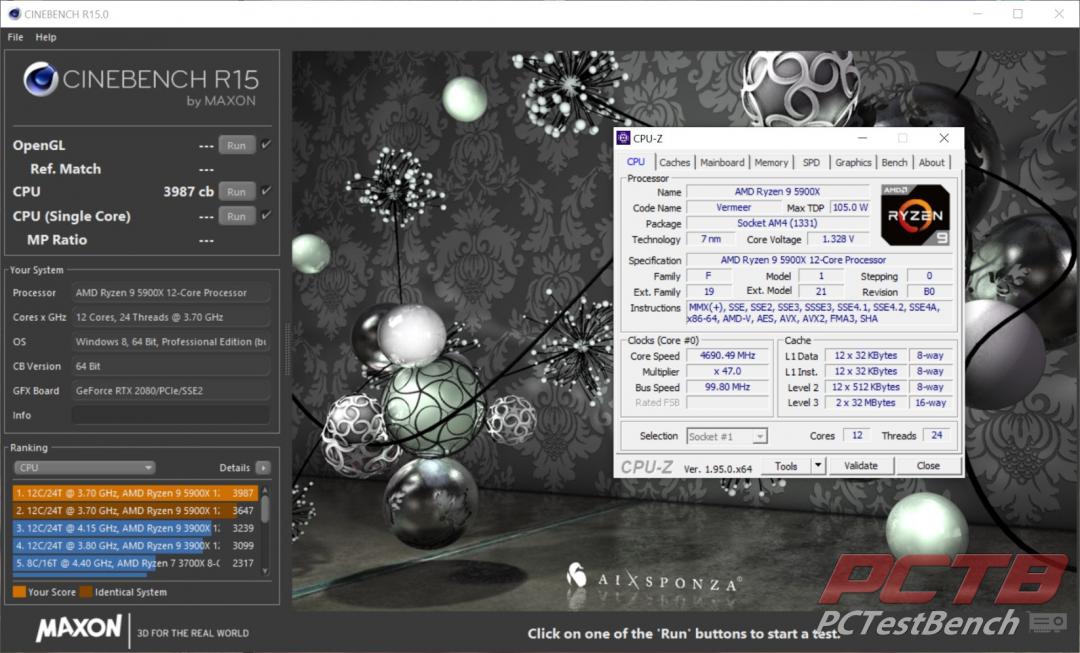Click the Level 3 cache value 2 x 32 MBytes

coord(866,403)
